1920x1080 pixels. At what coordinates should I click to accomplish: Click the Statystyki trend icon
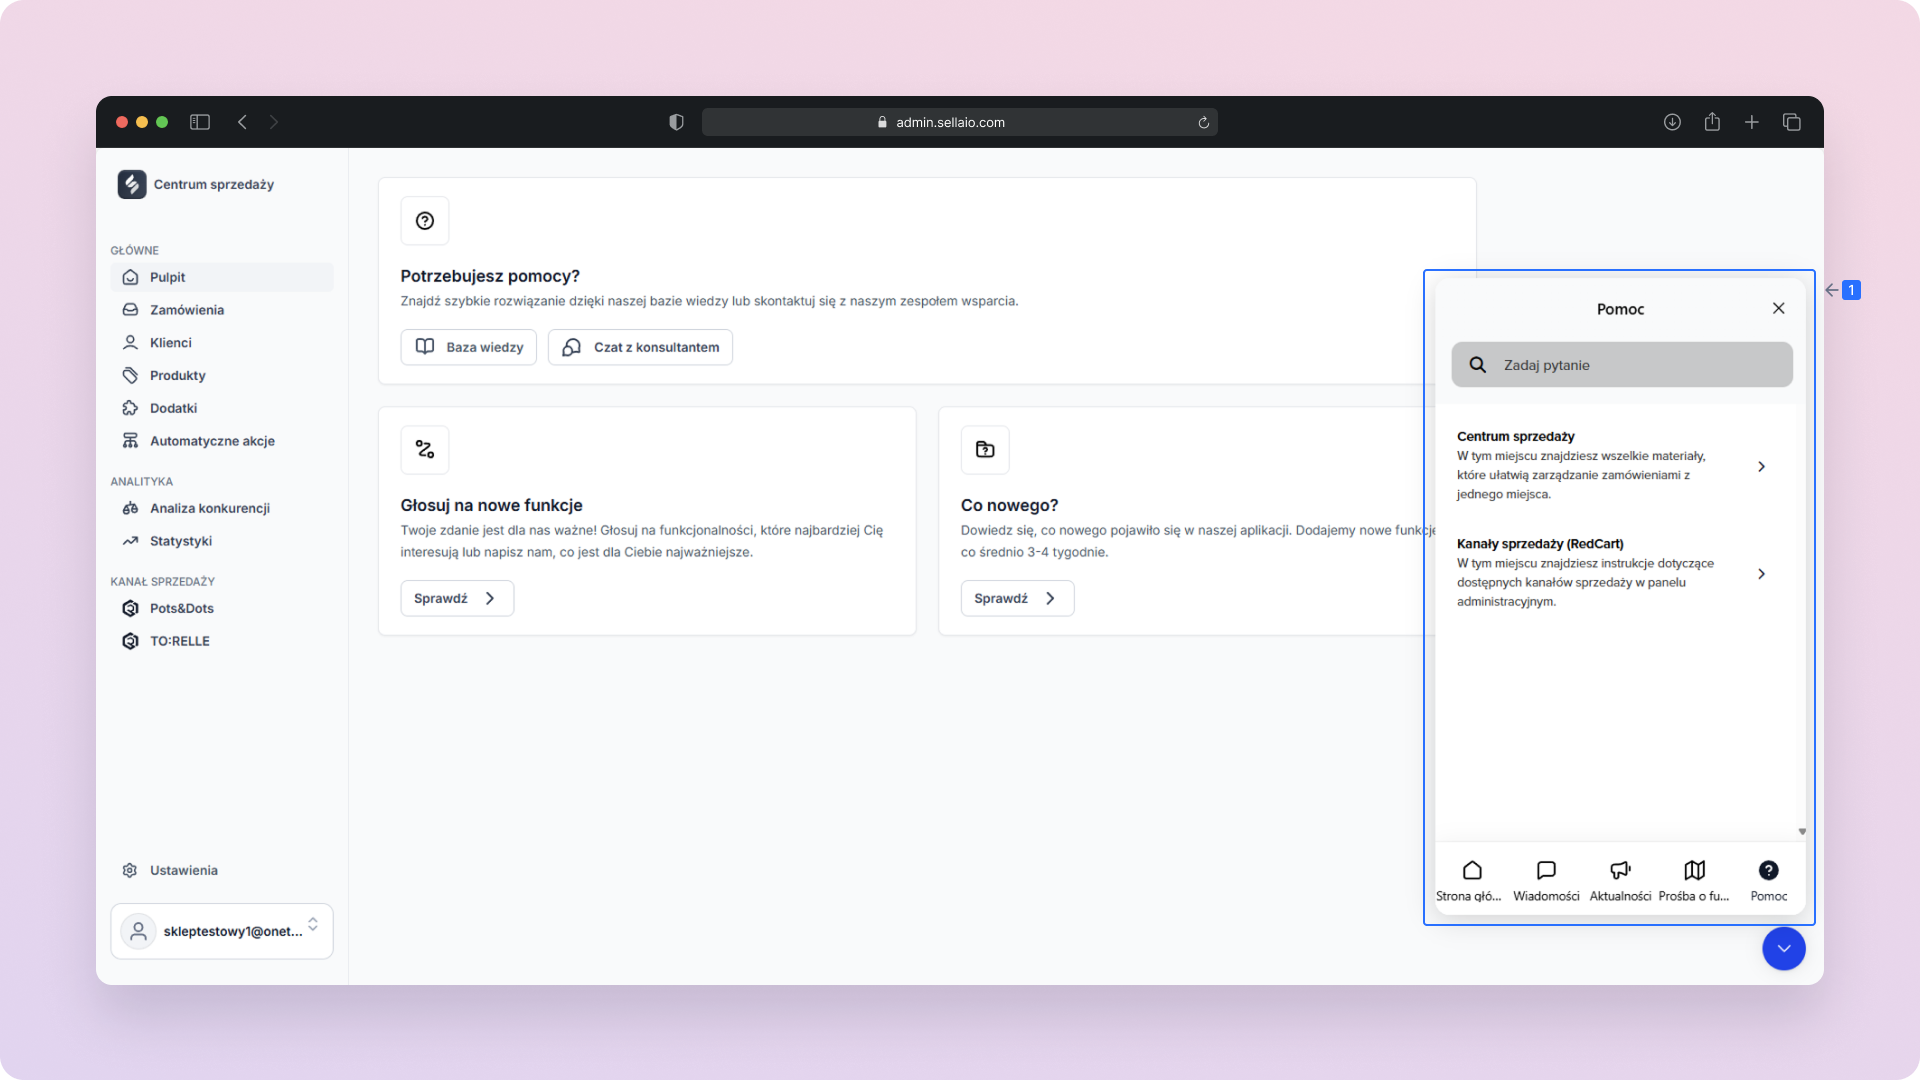coord(130,541)
